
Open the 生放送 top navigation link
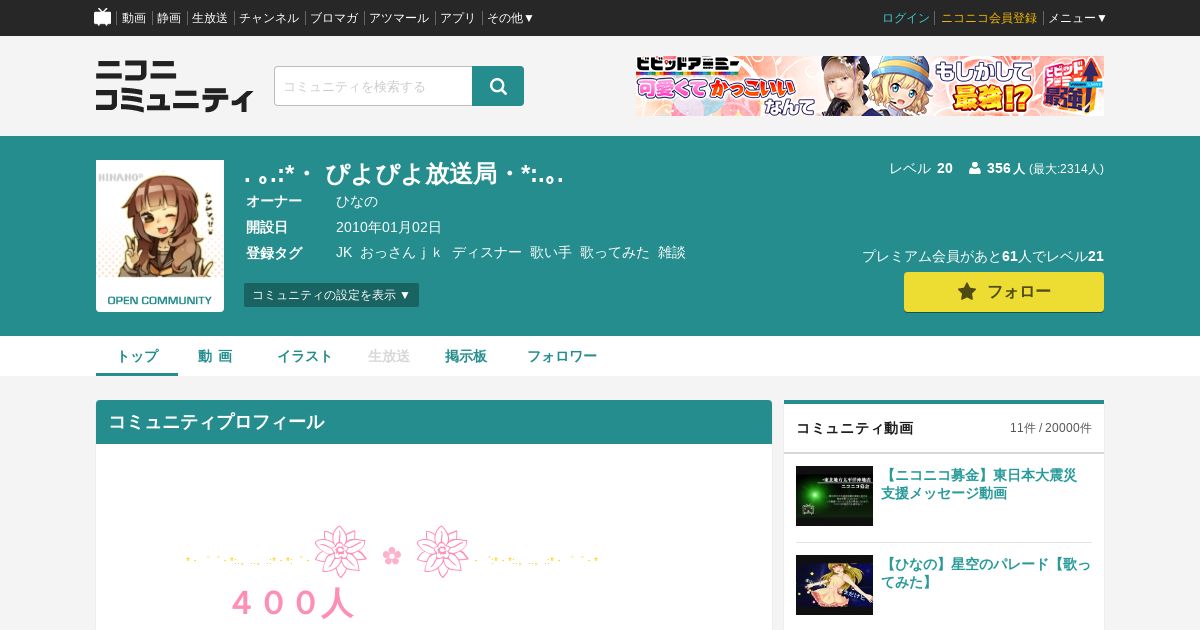coord(210,18)
